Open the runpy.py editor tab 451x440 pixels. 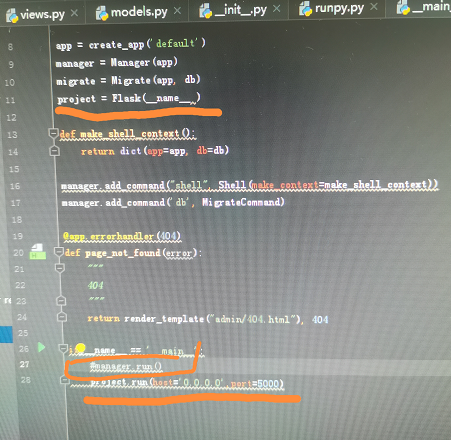coord(339,8)
